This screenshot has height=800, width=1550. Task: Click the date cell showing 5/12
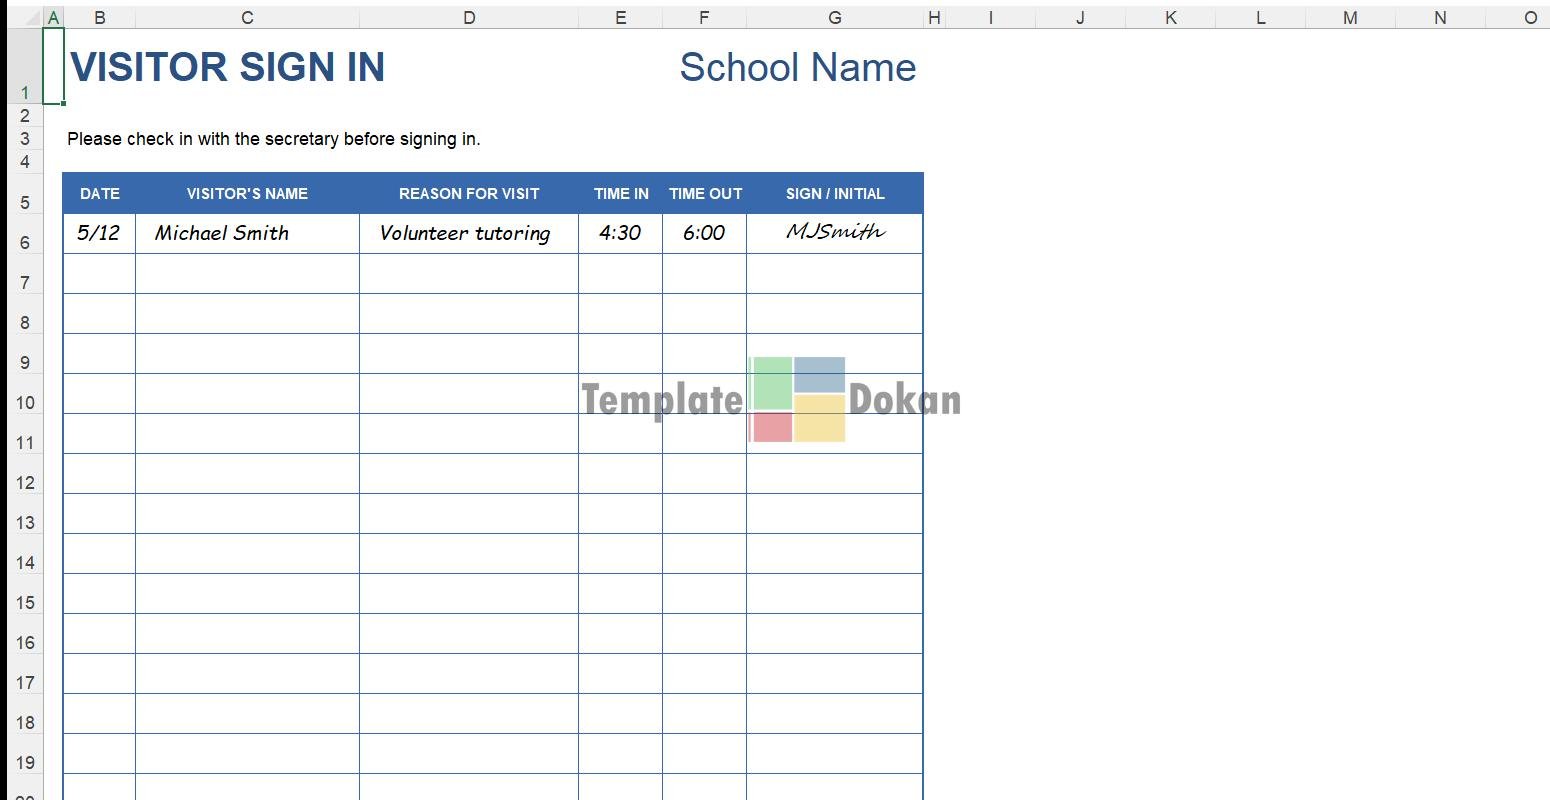[x=98, y=233]
